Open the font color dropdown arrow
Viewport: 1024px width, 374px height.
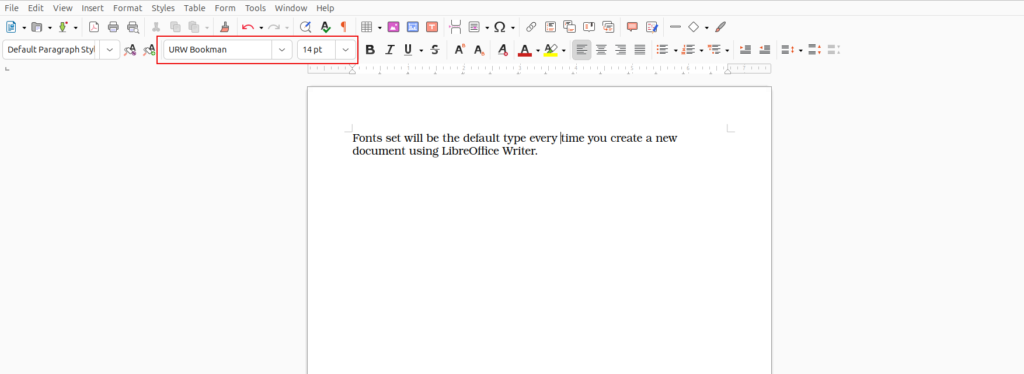(x=537, y=50)
